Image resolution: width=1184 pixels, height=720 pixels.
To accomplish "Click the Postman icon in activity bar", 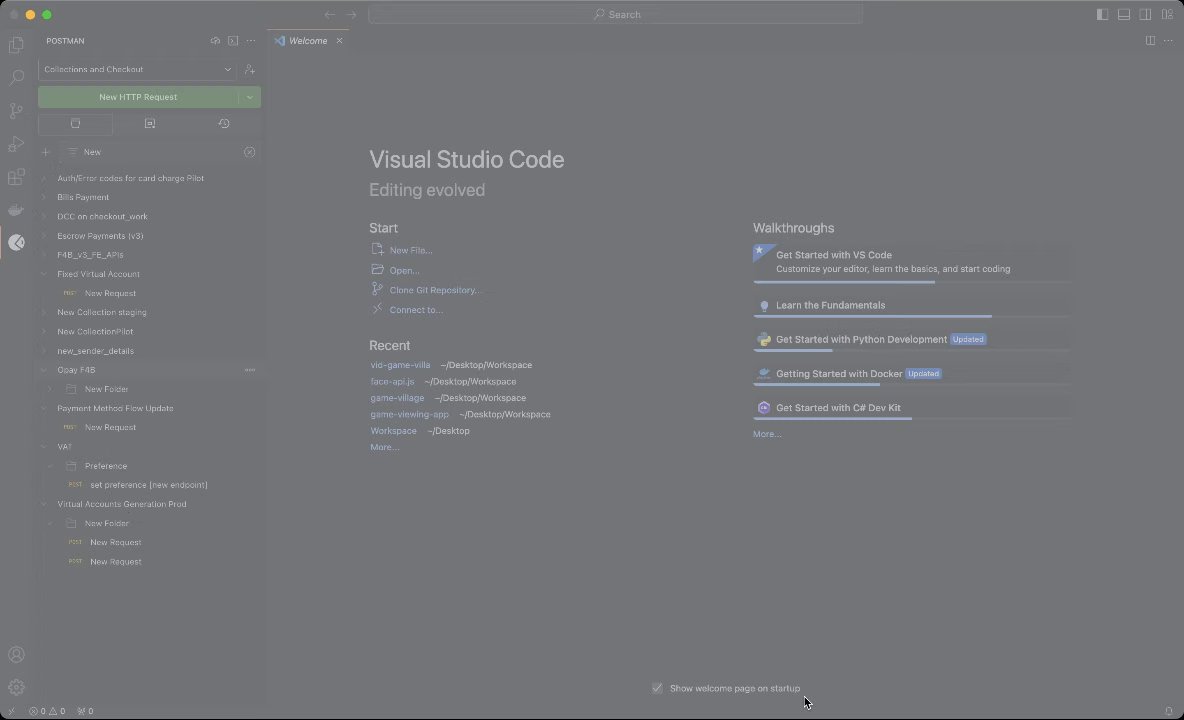I will tap(16, 242).
